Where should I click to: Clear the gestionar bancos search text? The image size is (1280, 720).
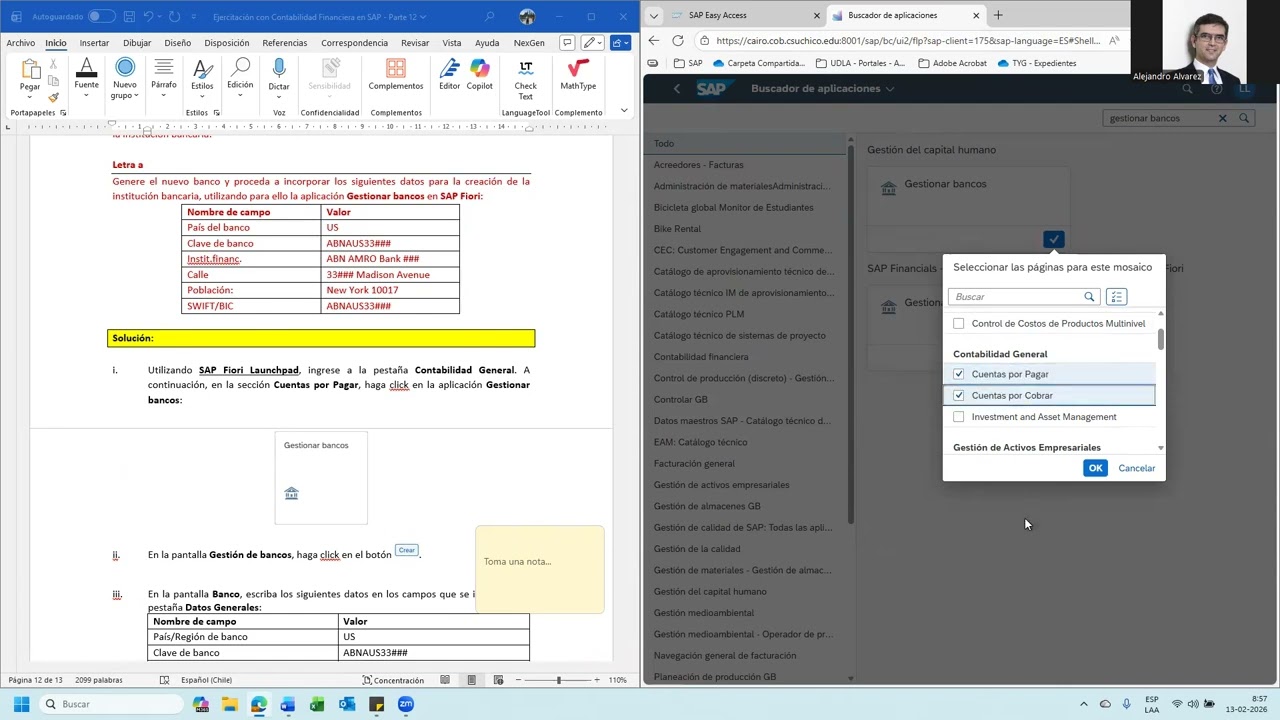click(1222, 118)
